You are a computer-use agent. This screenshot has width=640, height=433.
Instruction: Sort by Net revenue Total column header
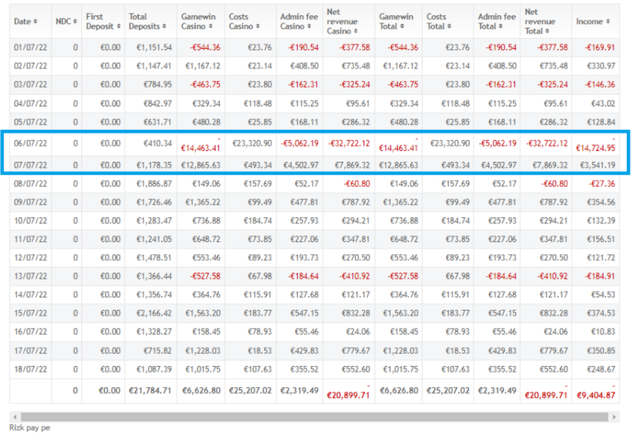(540, 22)
